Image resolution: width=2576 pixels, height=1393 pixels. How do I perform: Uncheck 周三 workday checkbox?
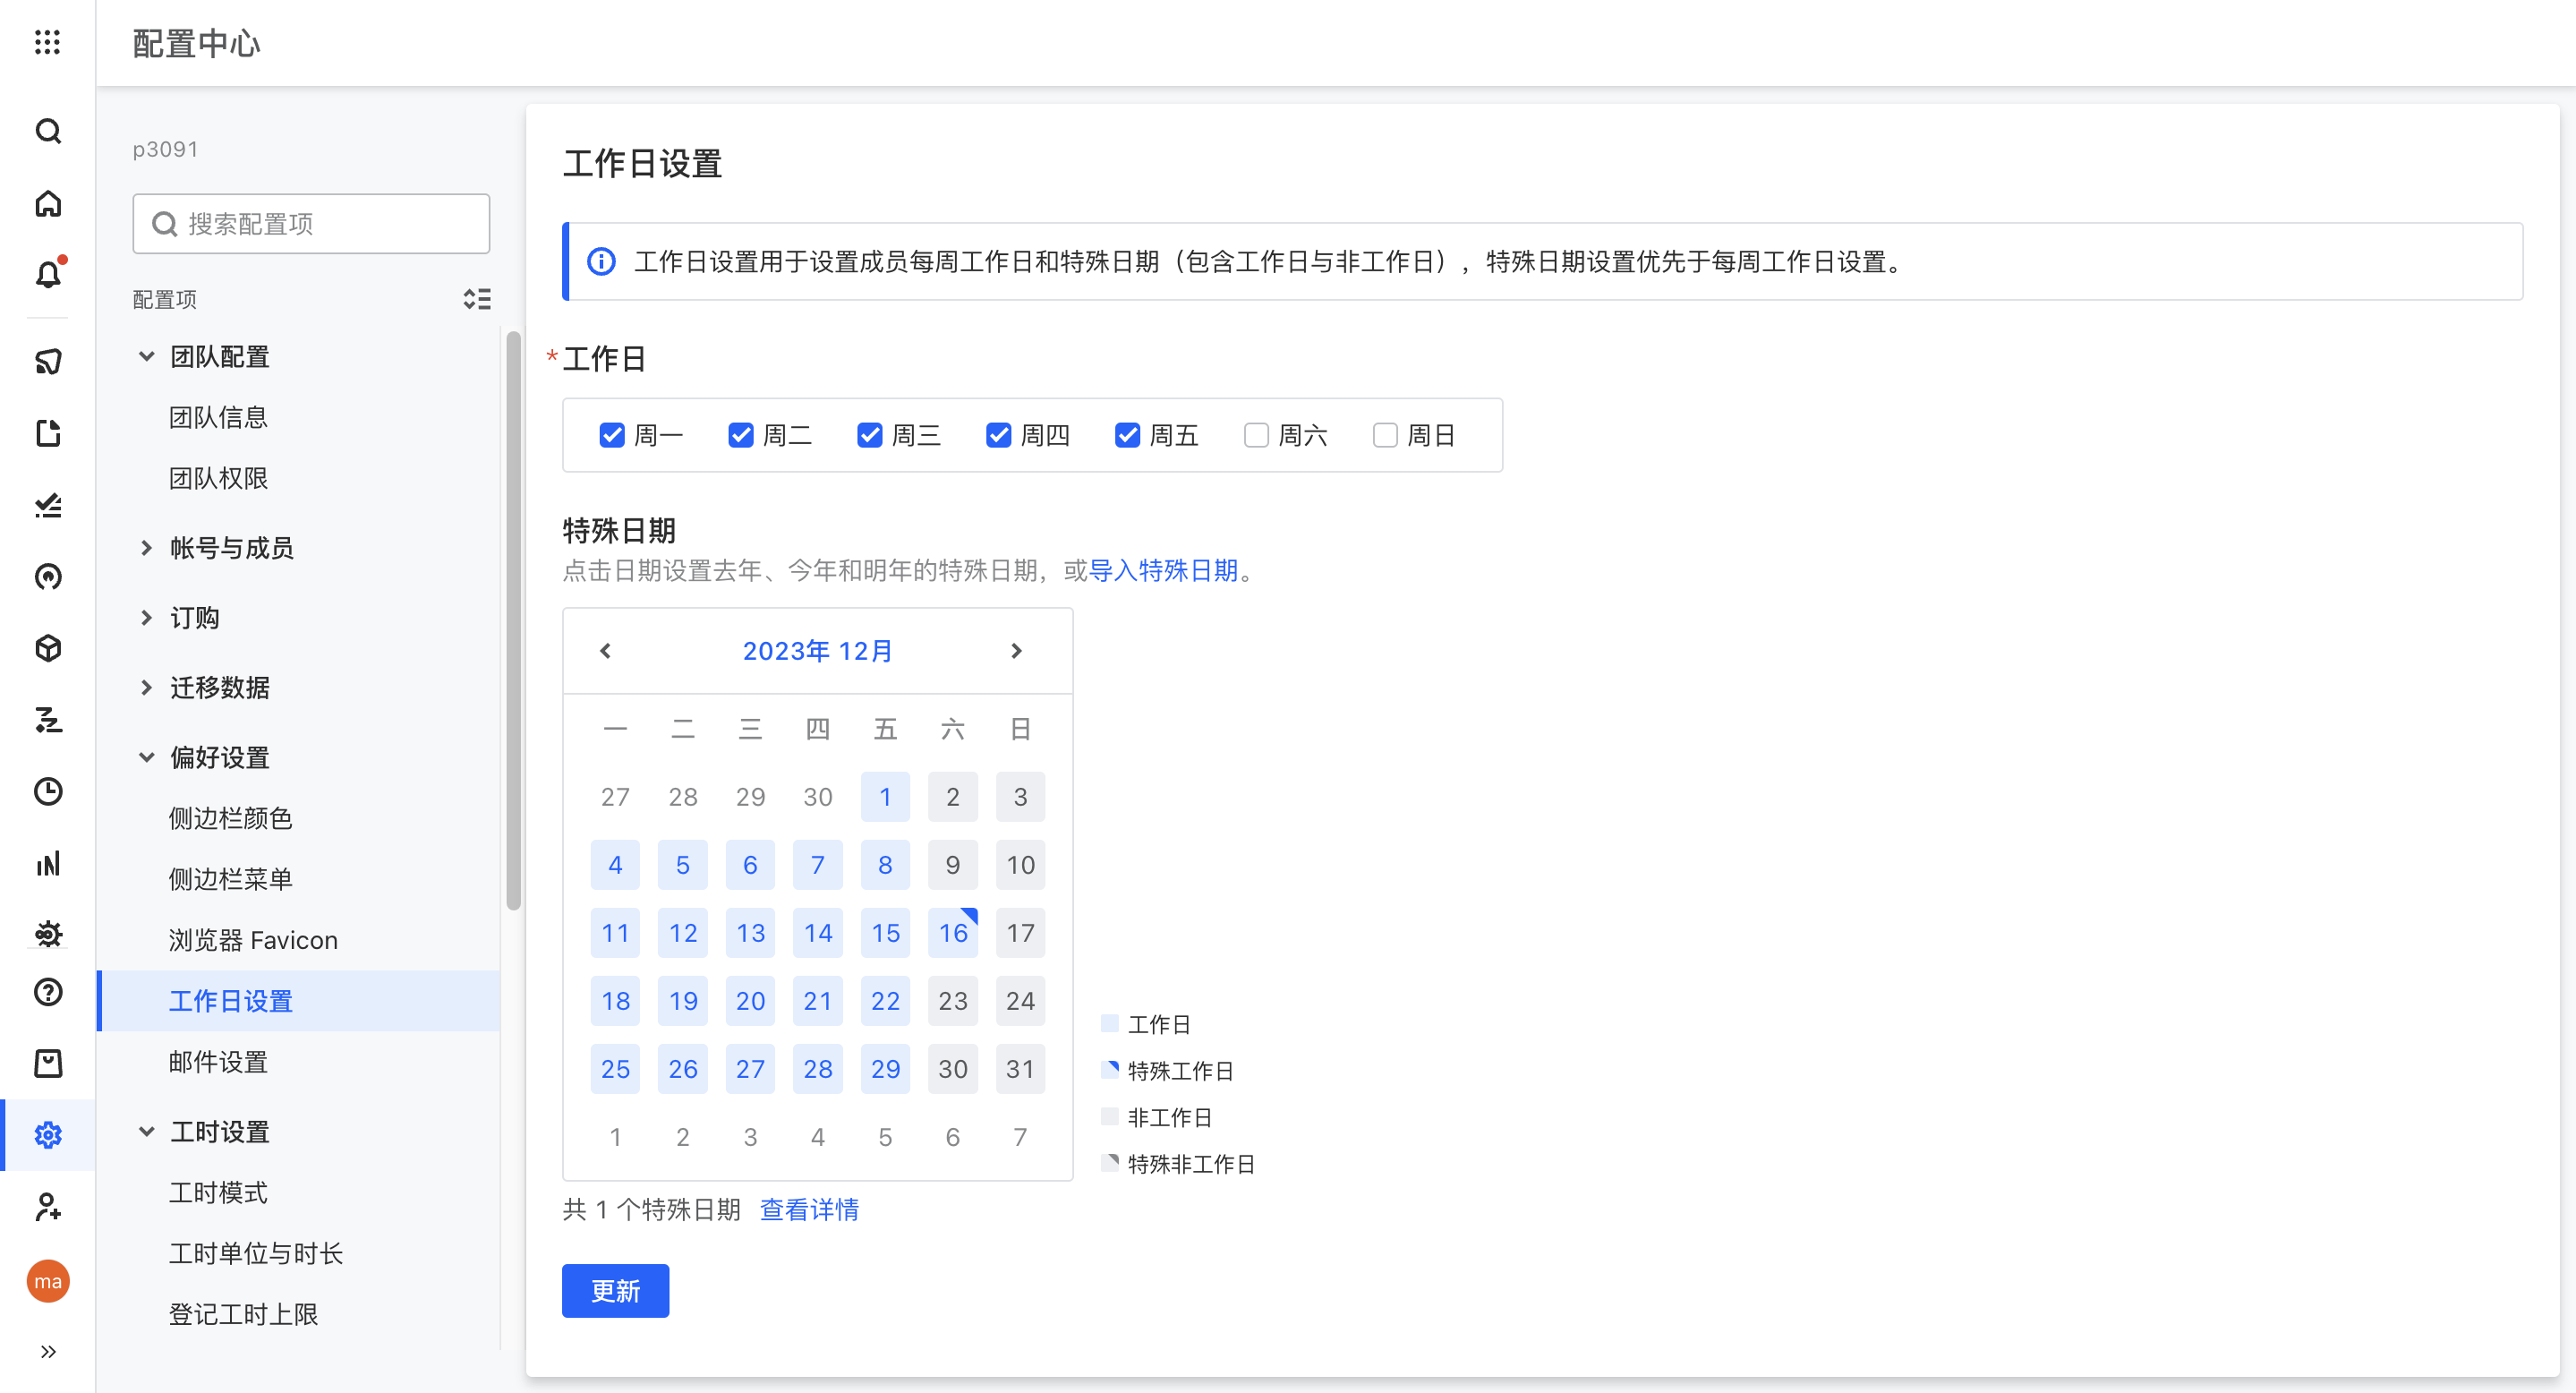pyautogui.click(x=870, y=436)
